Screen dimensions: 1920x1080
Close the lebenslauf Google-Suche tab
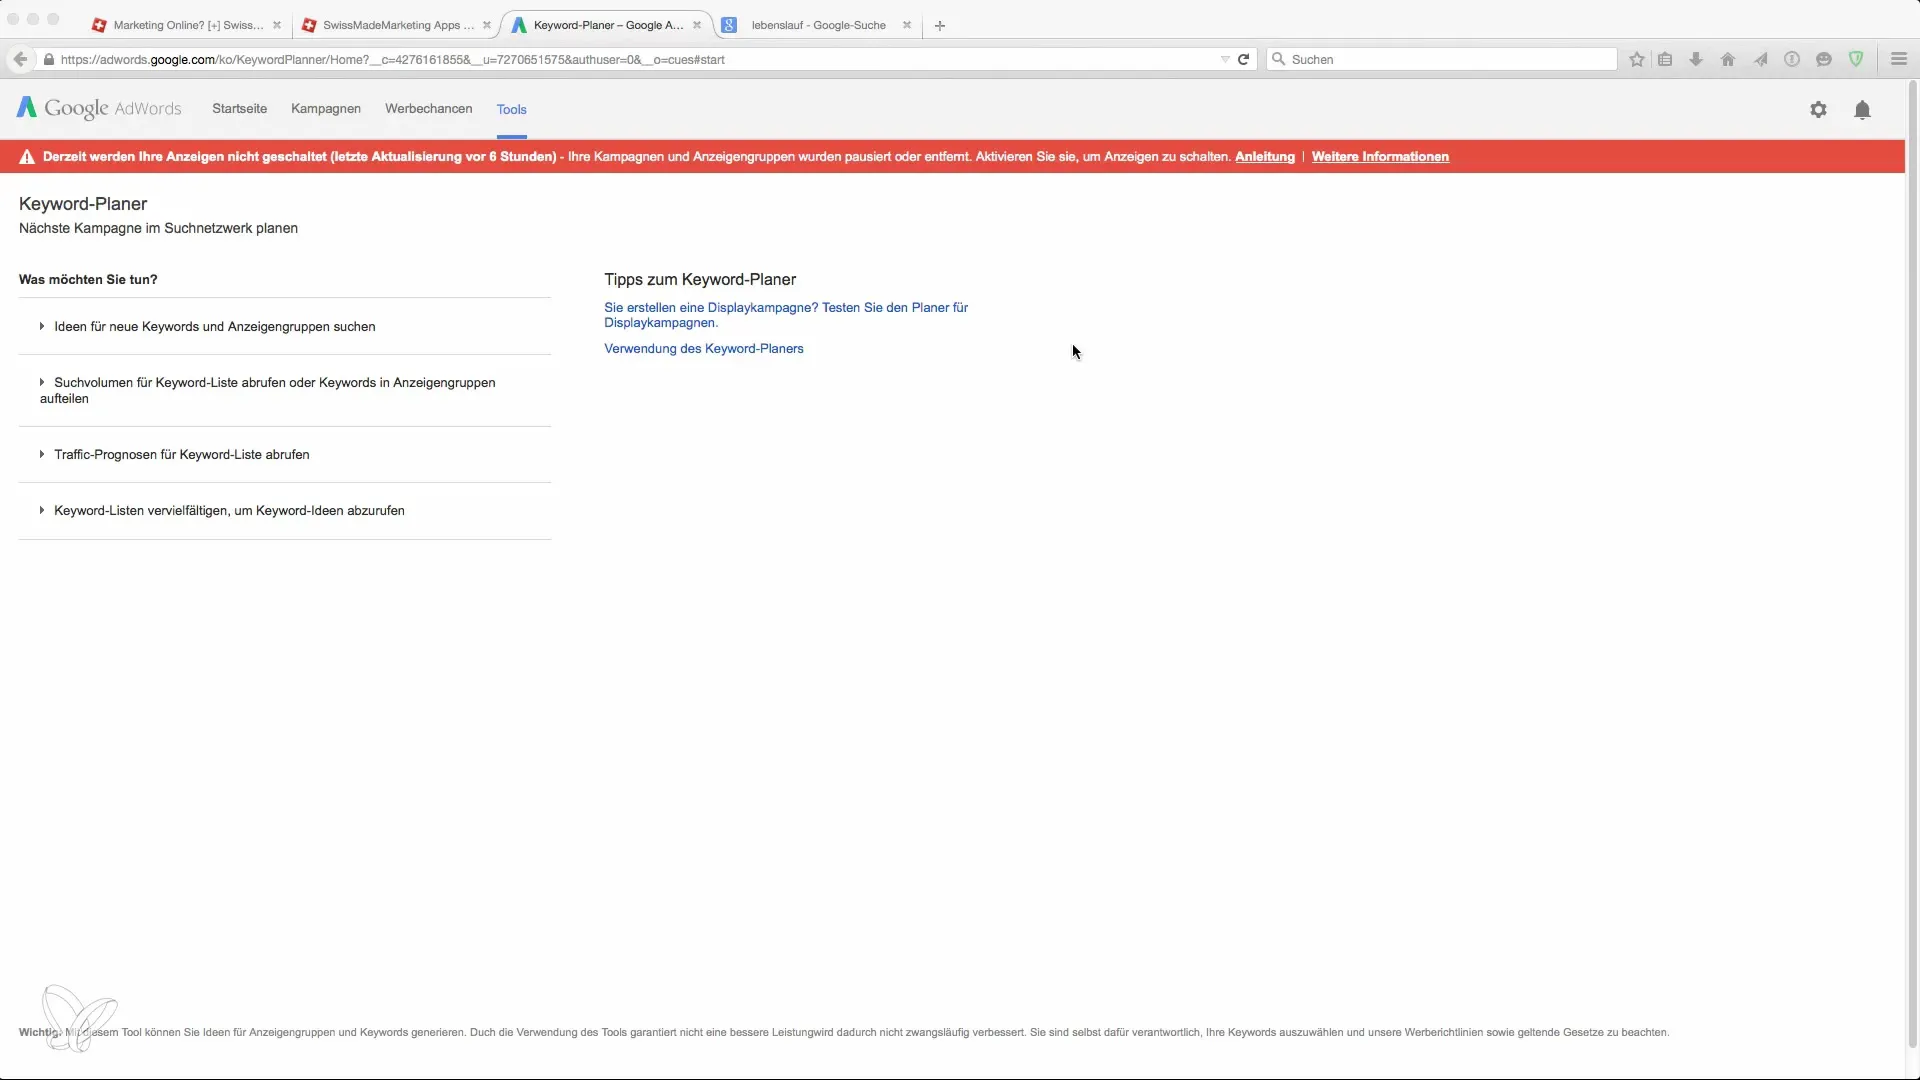[x=907, y=25]
